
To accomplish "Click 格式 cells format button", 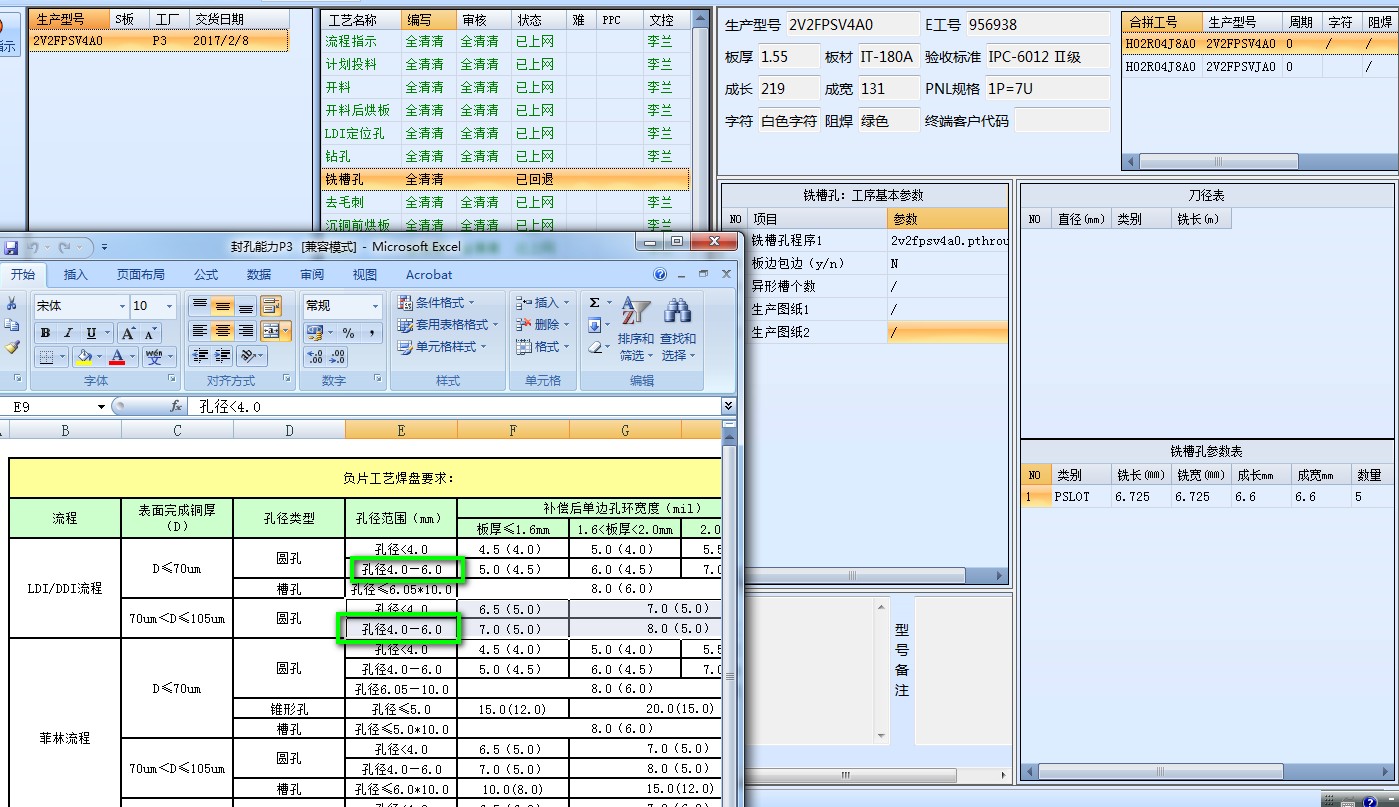I will tap(540, 346).
